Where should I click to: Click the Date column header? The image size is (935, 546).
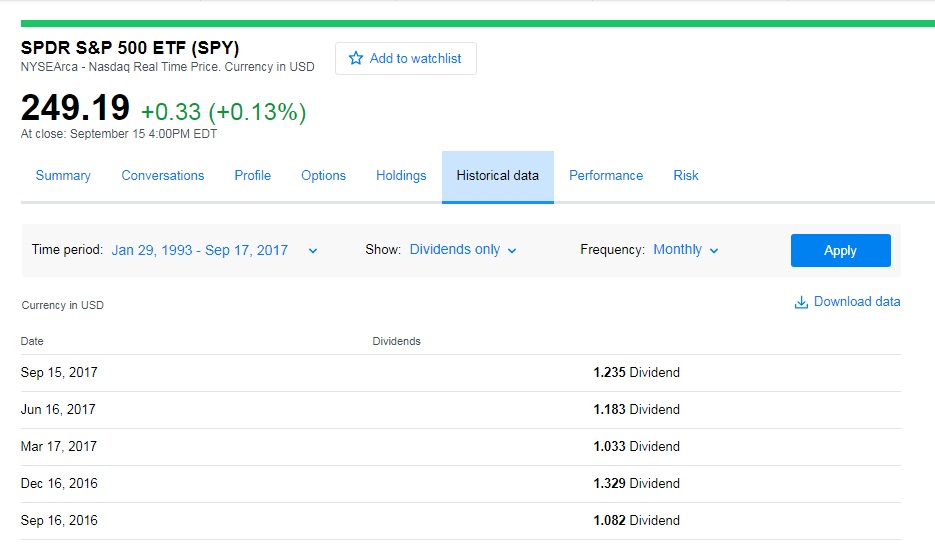tap(32, 342)
